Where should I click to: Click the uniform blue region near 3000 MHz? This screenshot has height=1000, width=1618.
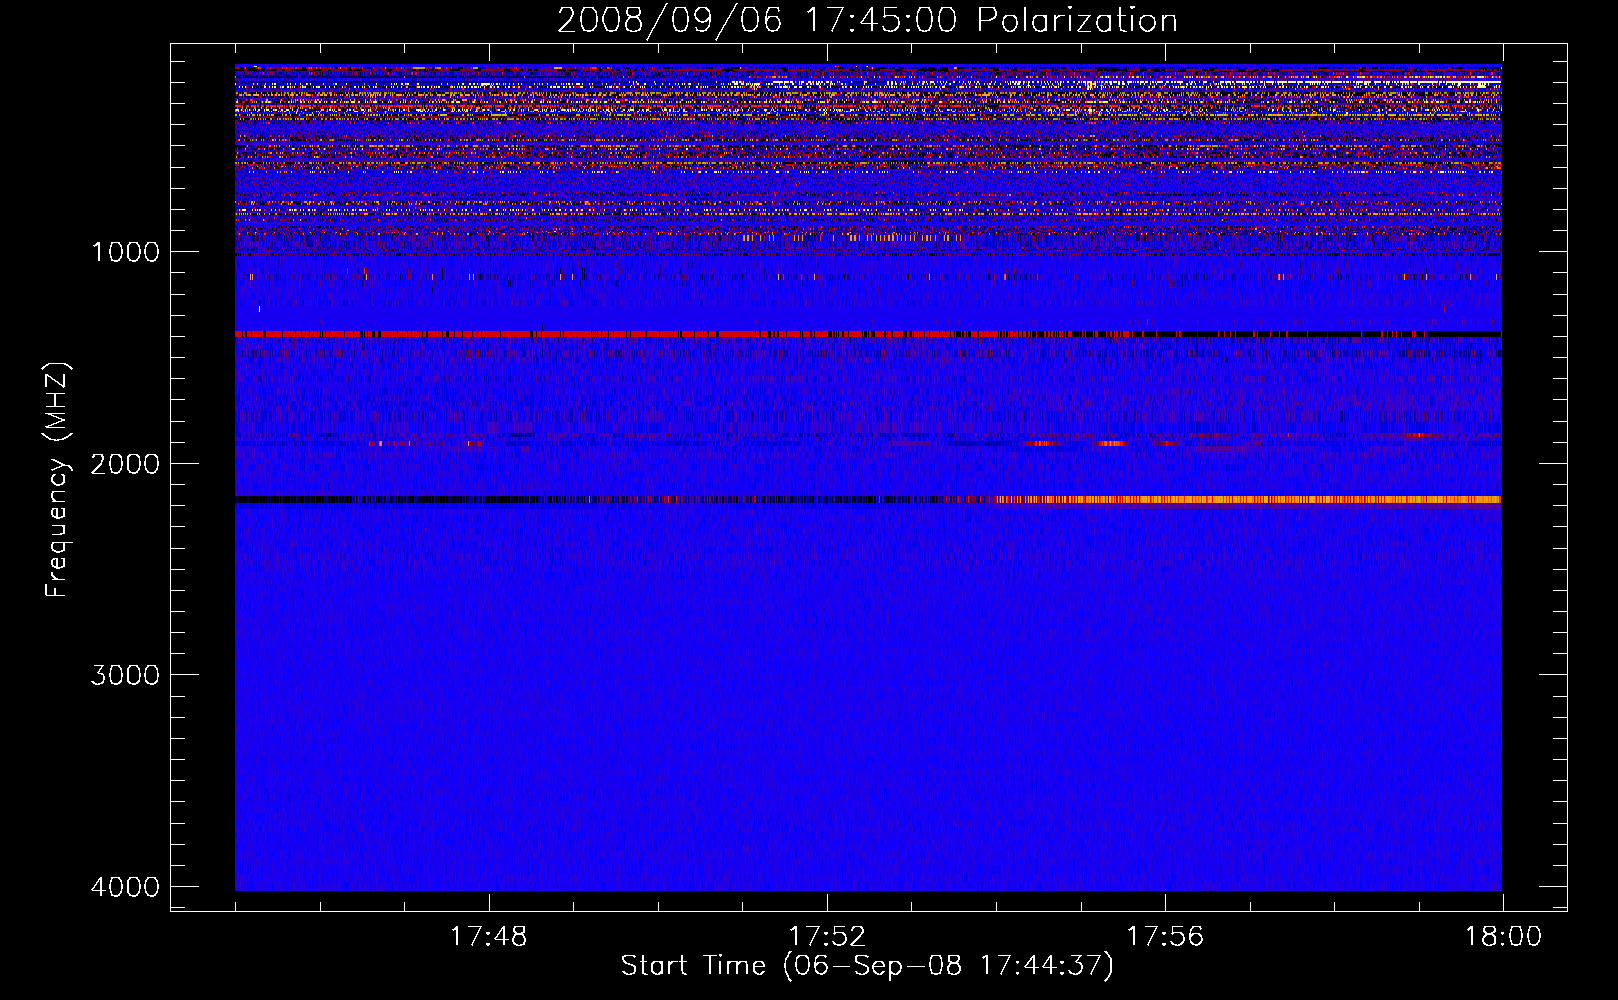(868, 675)
